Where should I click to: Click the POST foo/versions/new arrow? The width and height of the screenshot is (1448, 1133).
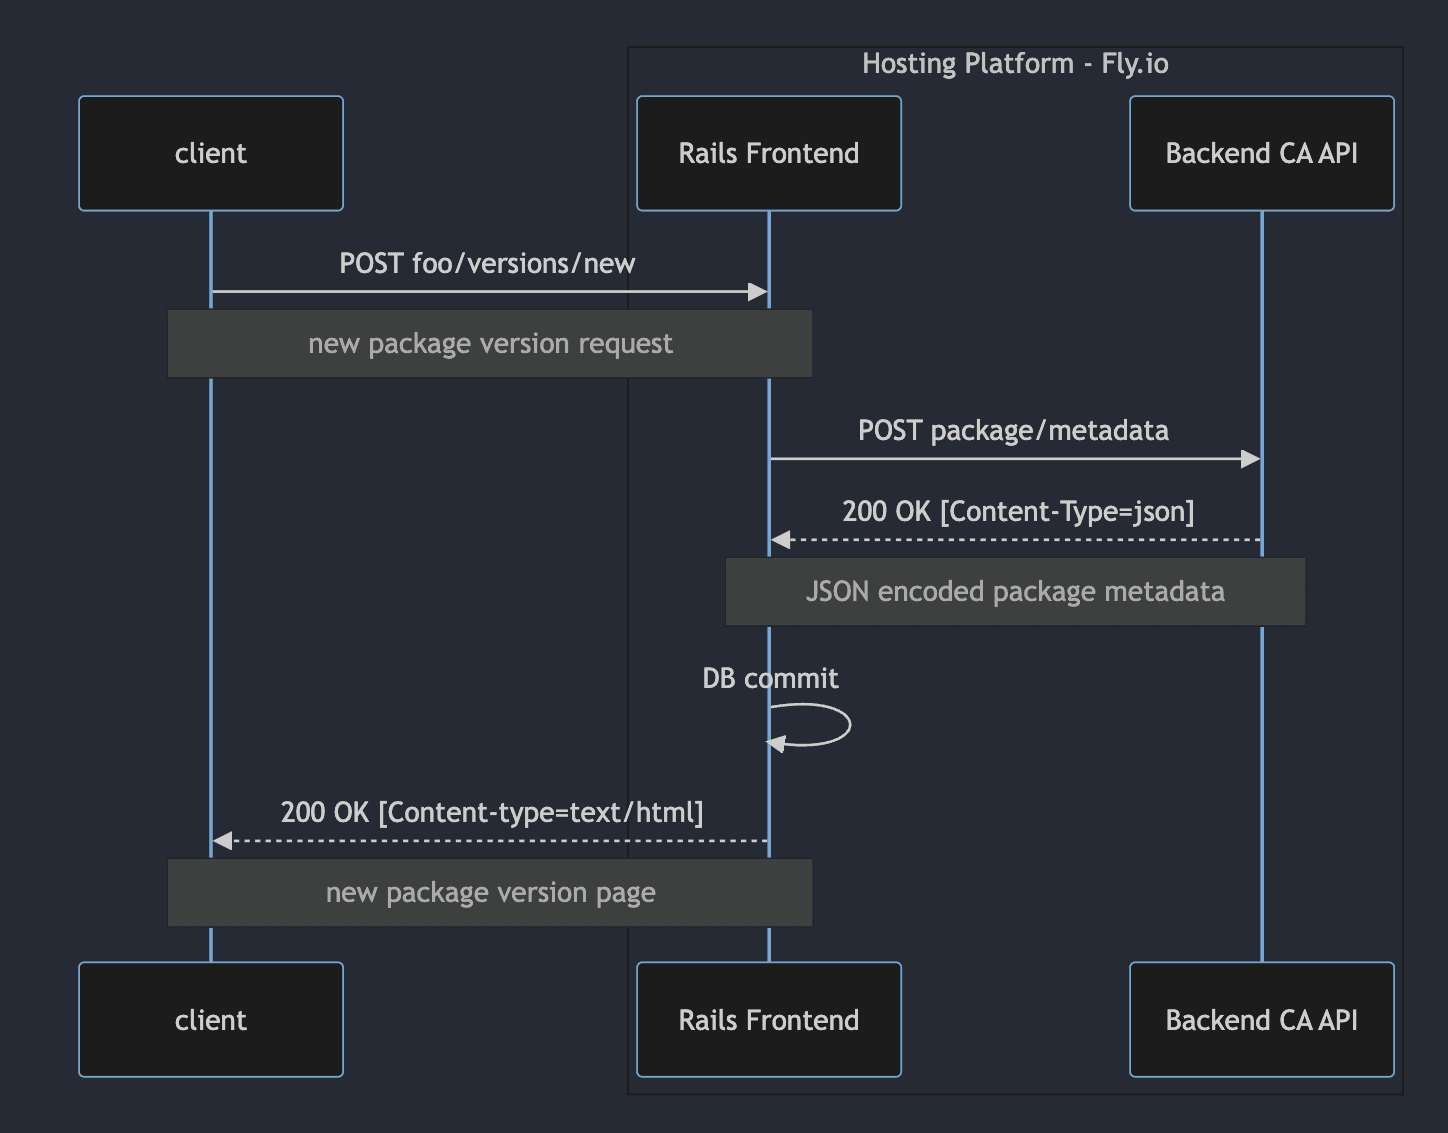tap(490, 292)
